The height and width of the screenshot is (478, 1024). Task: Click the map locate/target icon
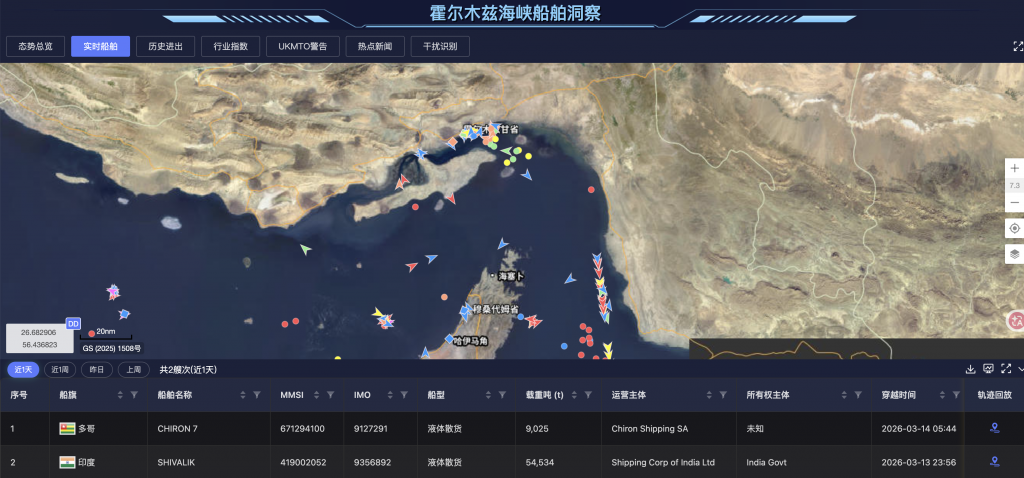click(x=1014, y=229)
